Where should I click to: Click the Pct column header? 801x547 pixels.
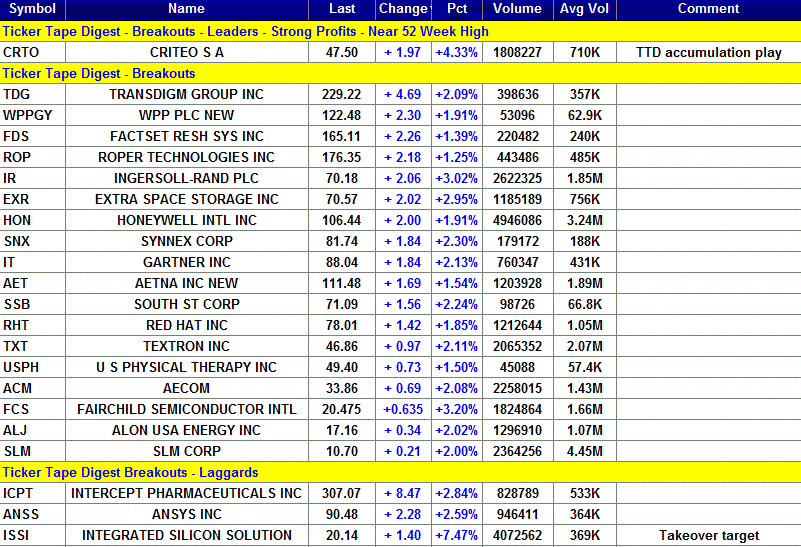[x=457, y=9]
